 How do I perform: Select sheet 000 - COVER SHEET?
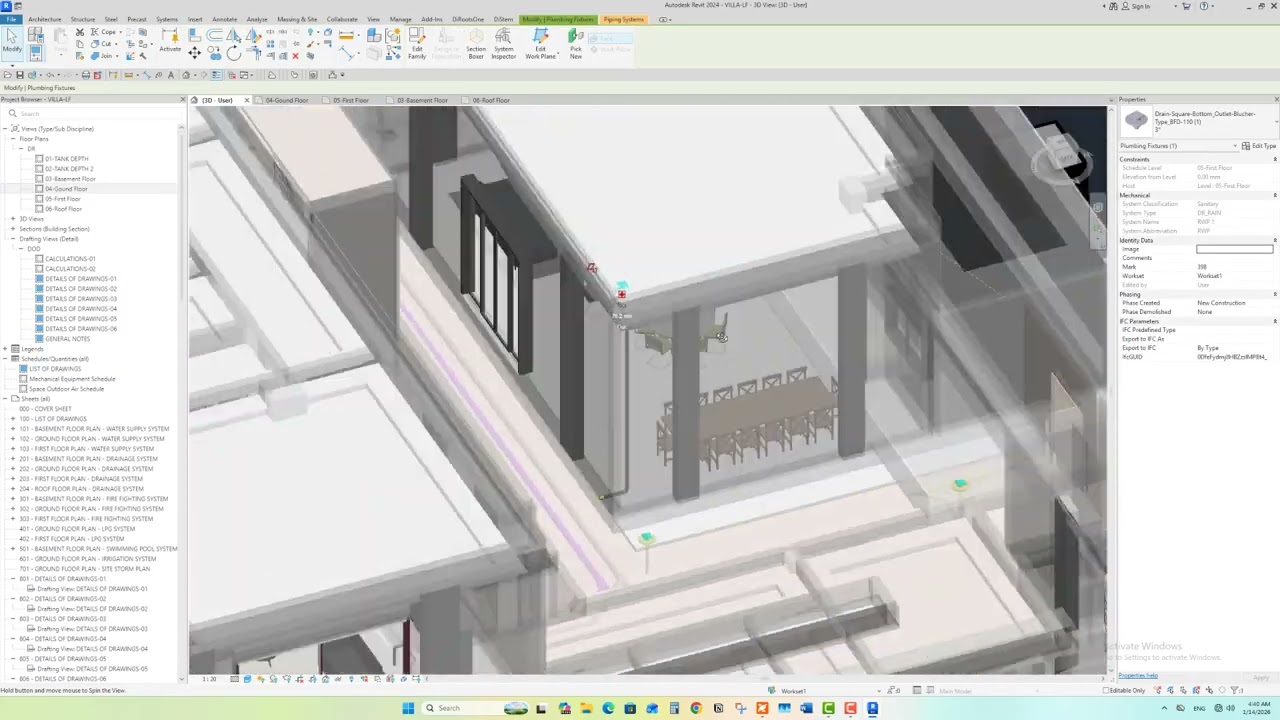coord(45,409)
